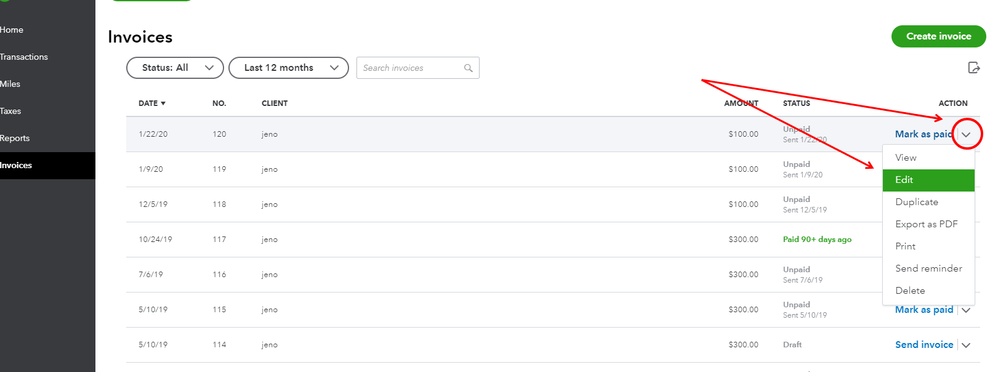Choose Send reminder menu entry

coord(929,269)
